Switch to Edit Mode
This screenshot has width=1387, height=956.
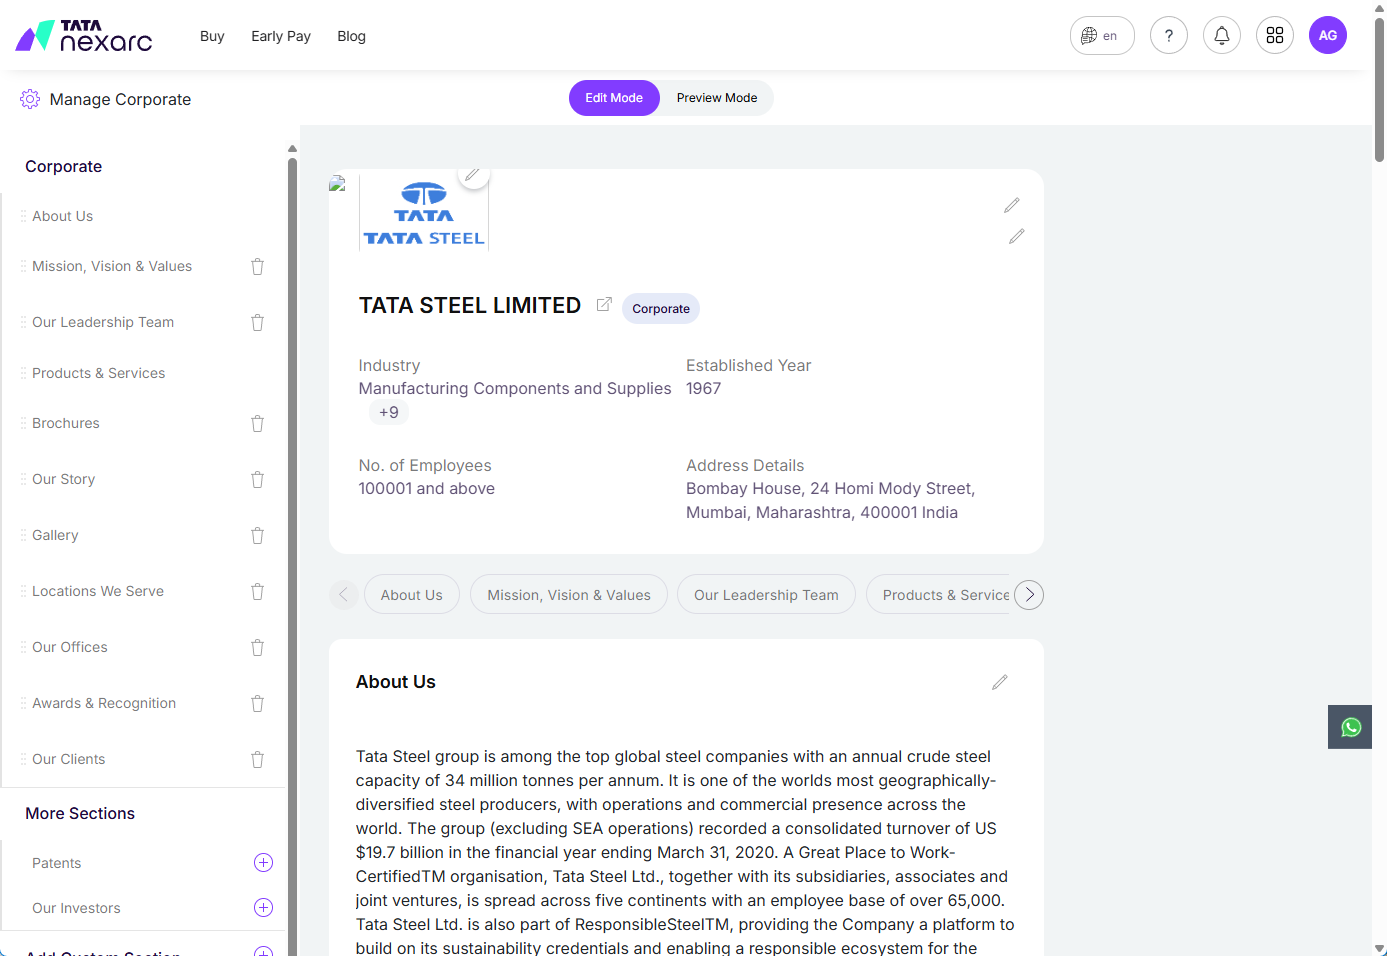pos(614,98)
